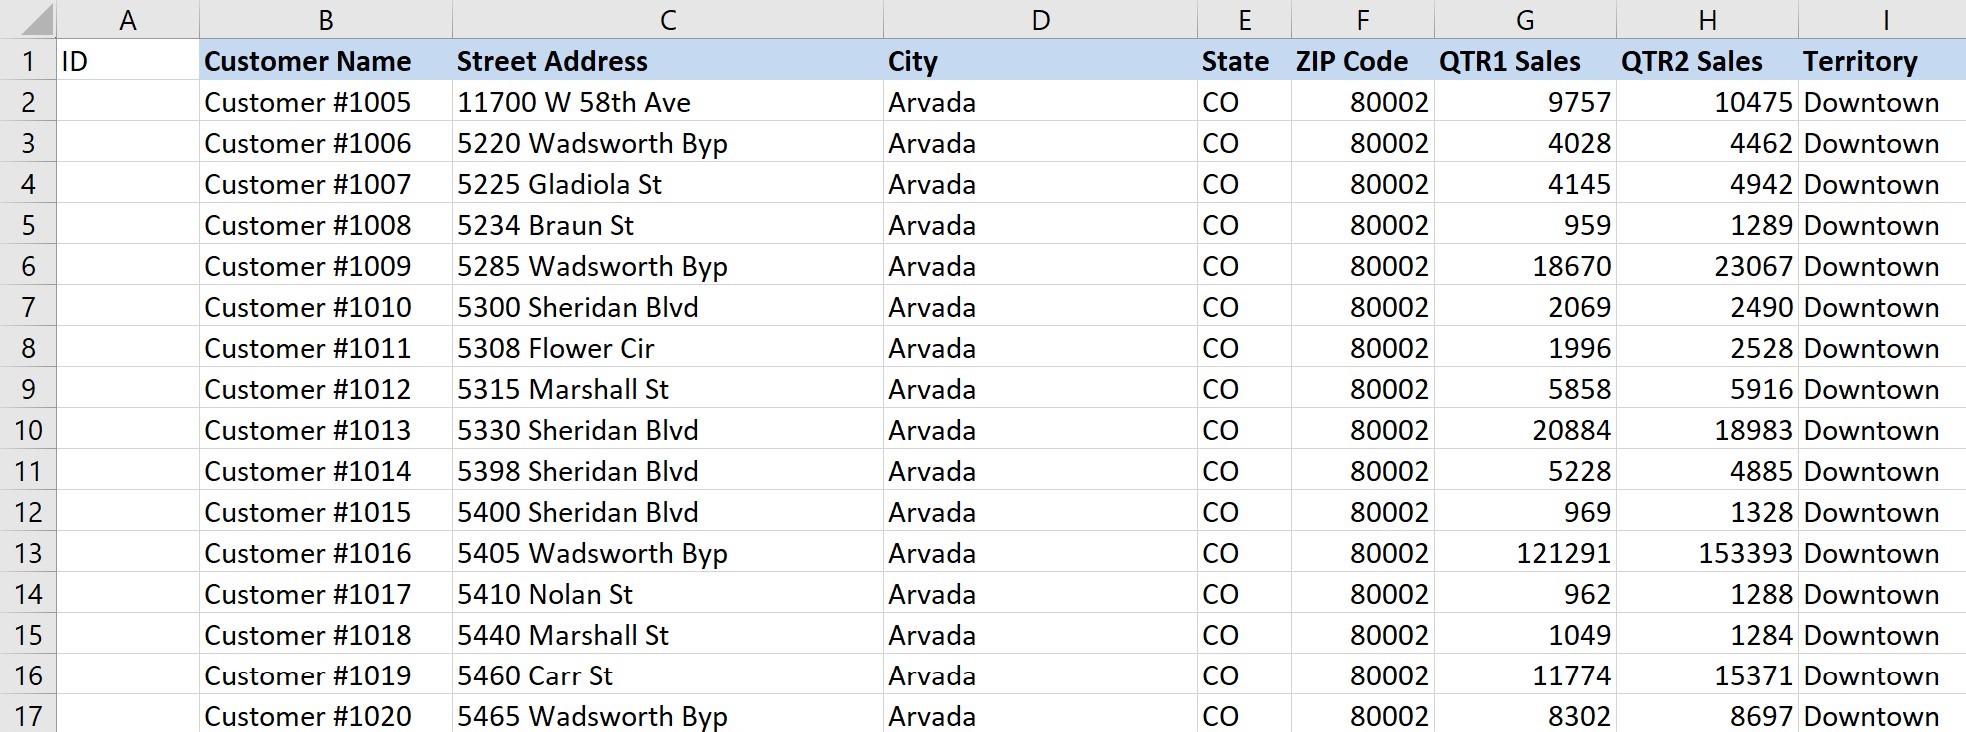Click the Customer Name header cell
This screenshot has height=732, width=1966.
pyautogui.click(x=325, y=61)
